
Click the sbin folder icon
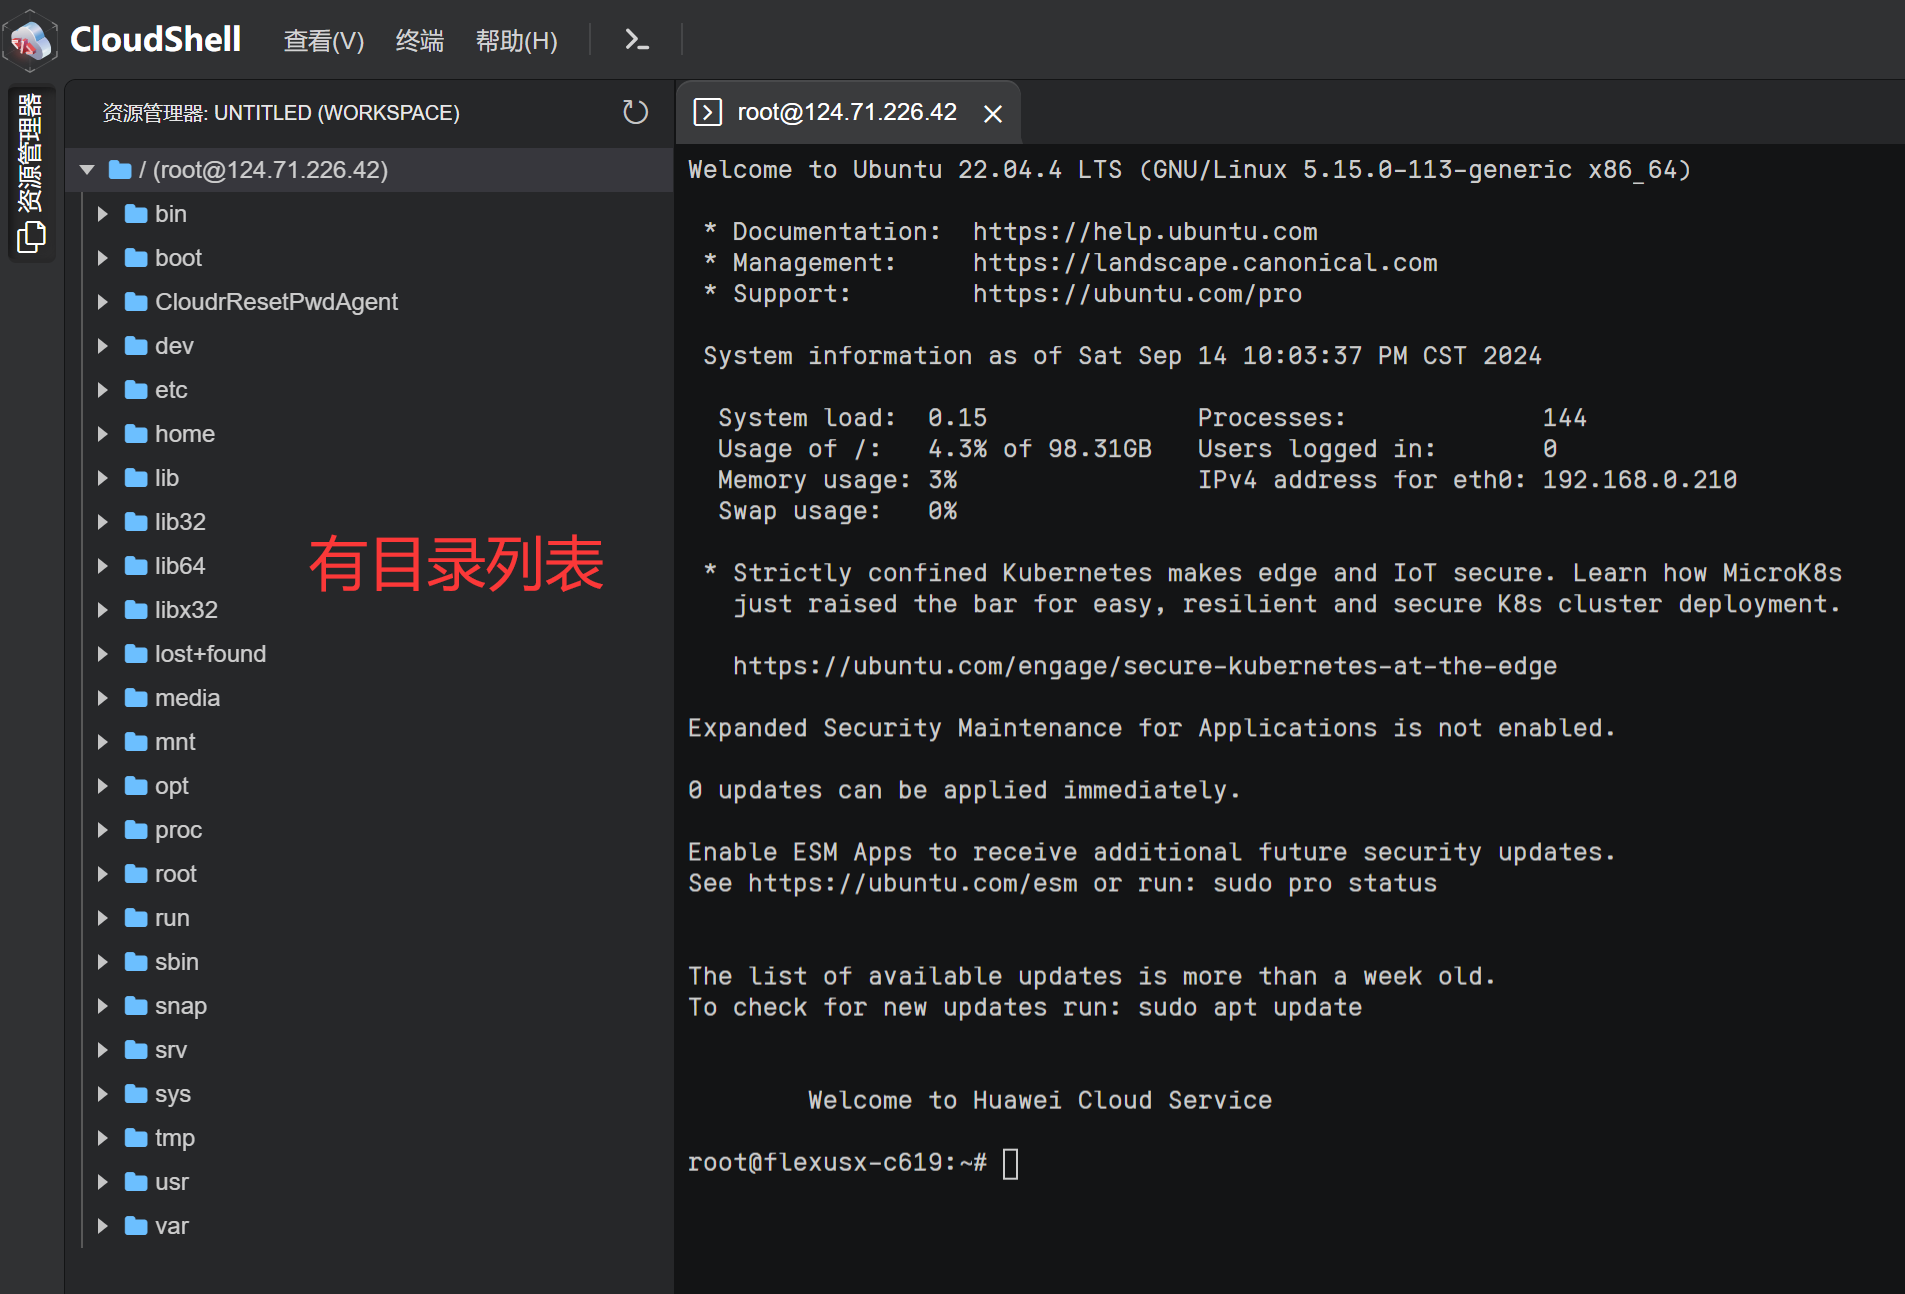point(136,962)
